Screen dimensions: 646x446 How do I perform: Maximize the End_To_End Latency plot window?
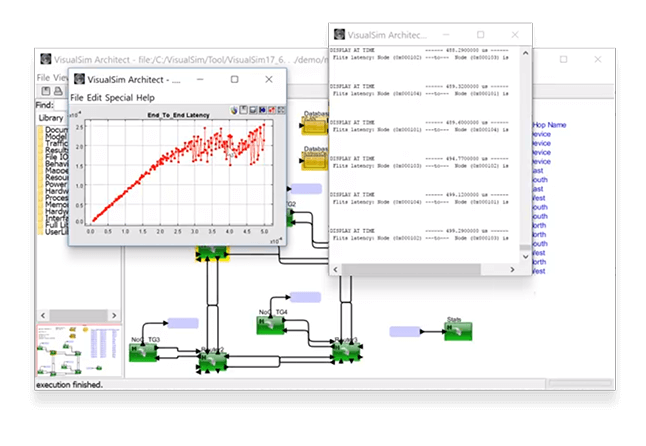[x=234, y=79]
